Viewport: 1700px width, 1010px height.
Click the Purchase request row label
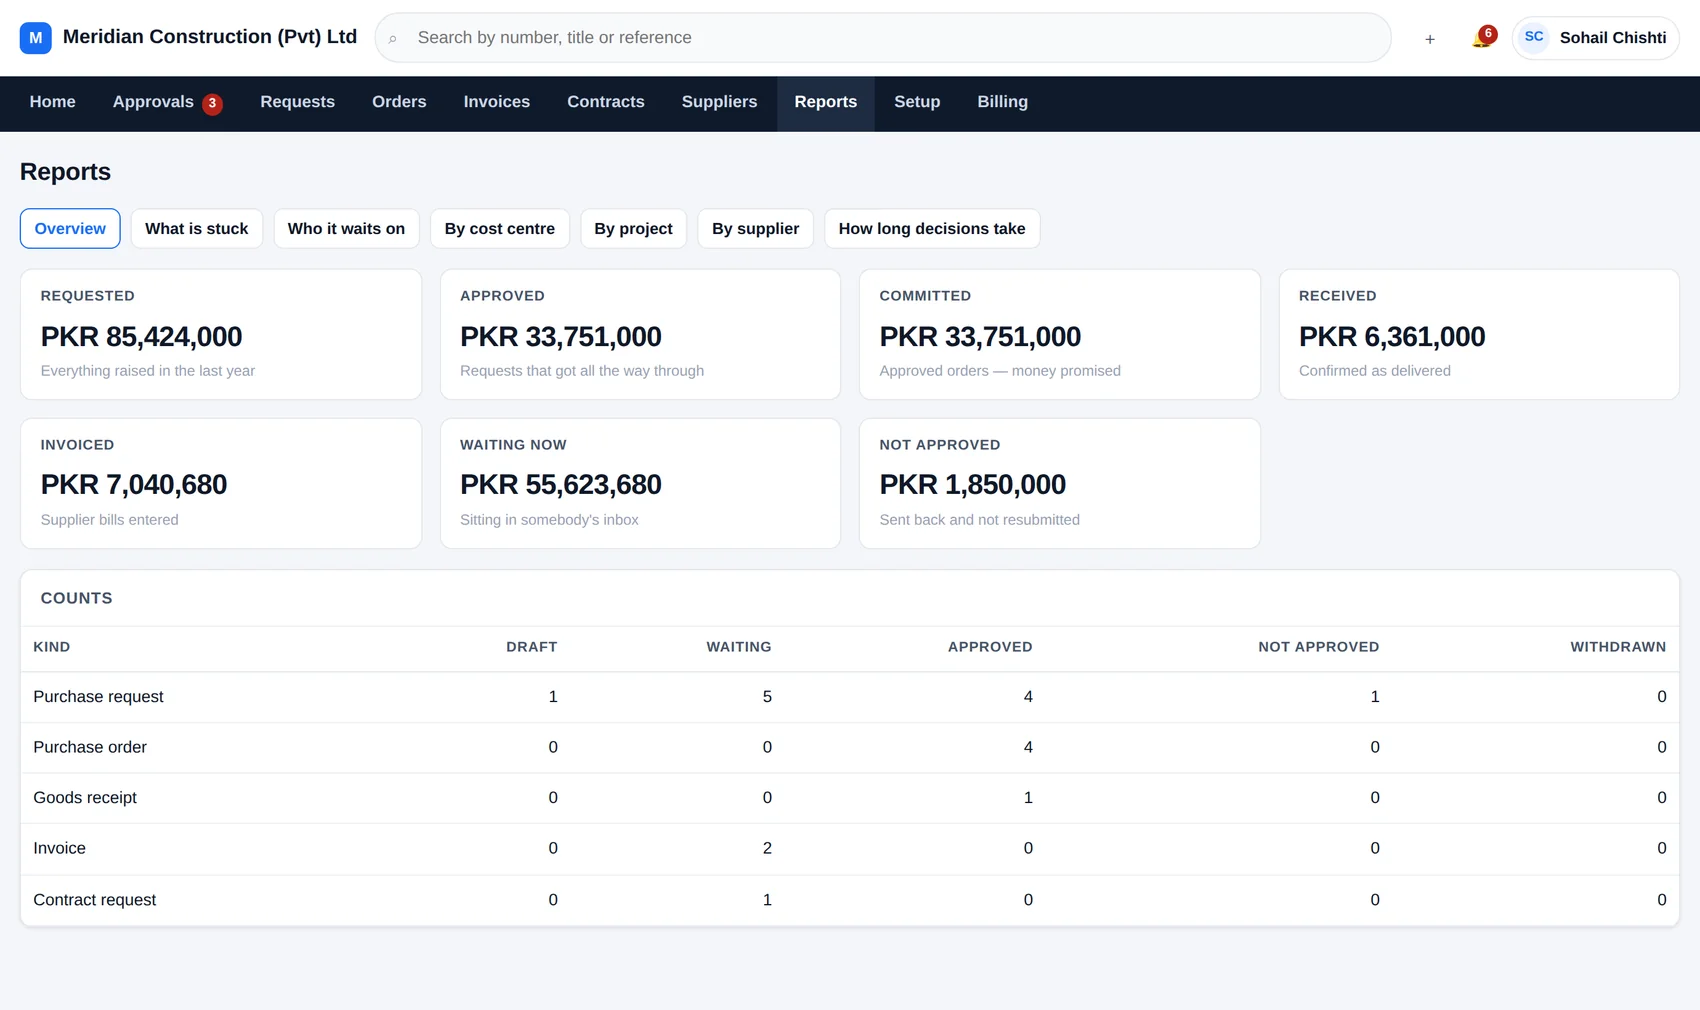pyautogui.click(x=98, y=697)
